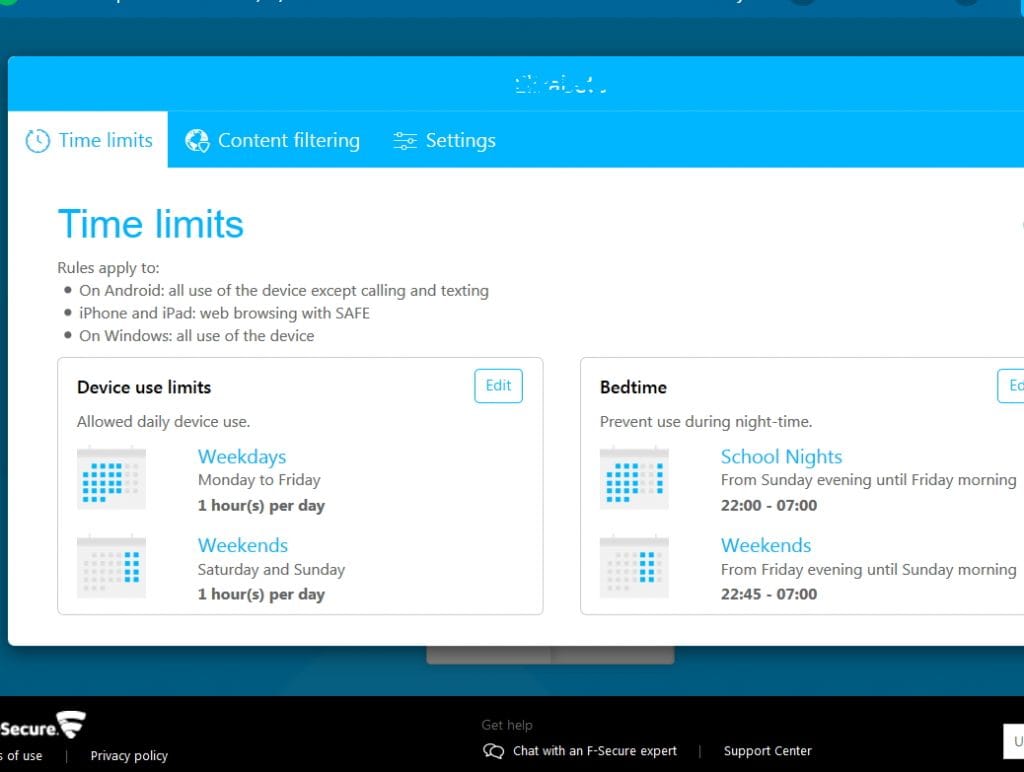Switch to the Content filtering tab
Viewport: 1024px width, 772px height.
pyautogui.click(x=272, y=140)
